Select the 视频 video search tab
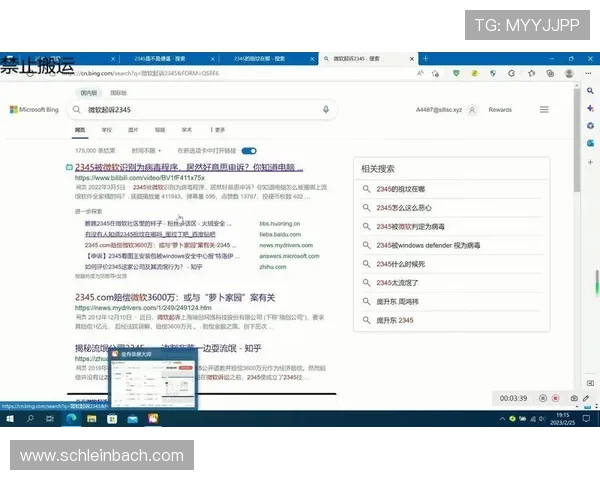Viewport: 600px width, 480px height. [160, 130]
